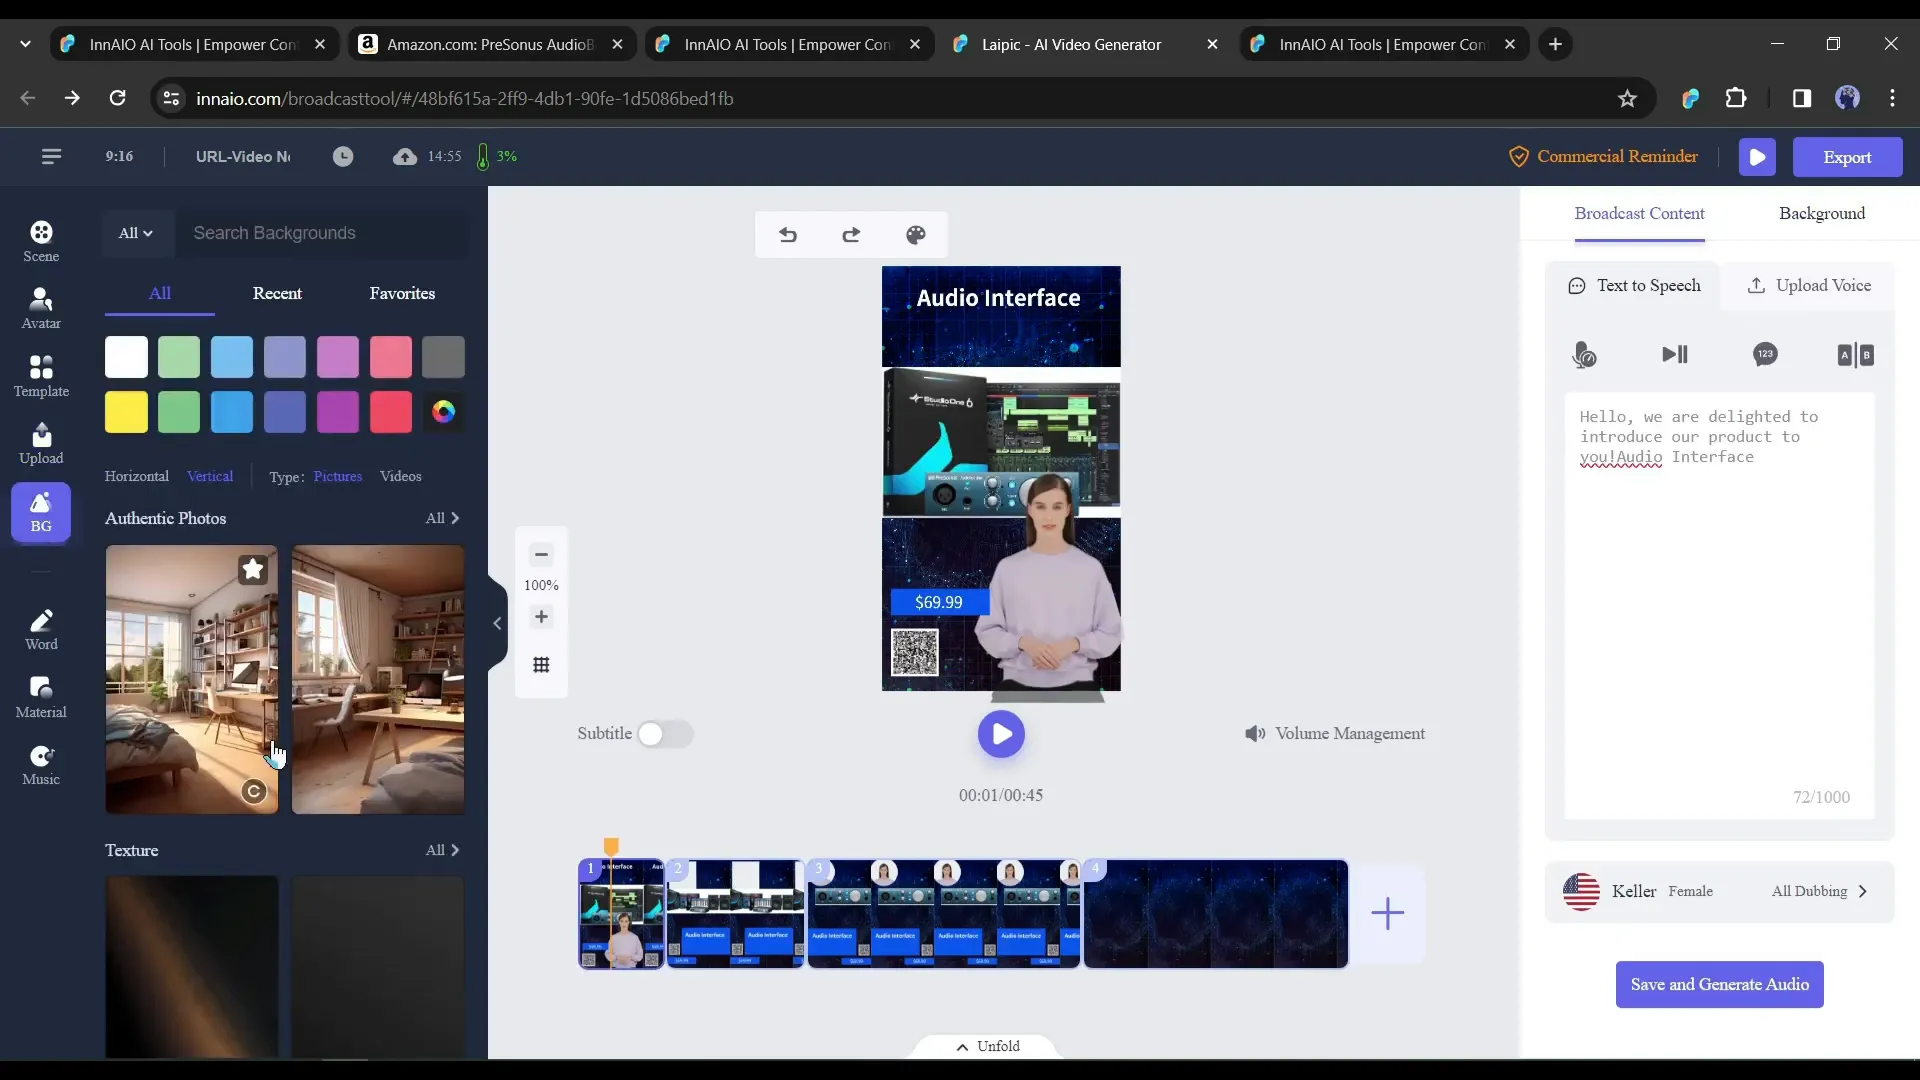Toggle the Subtitle switch
1920x1080 pixels.
[x=665, y=734]
